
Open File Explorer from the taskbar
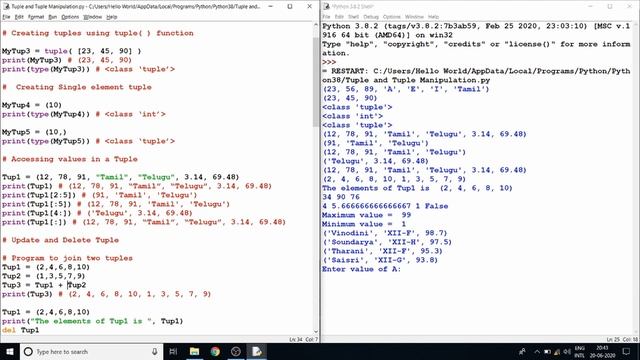[194, 351]
